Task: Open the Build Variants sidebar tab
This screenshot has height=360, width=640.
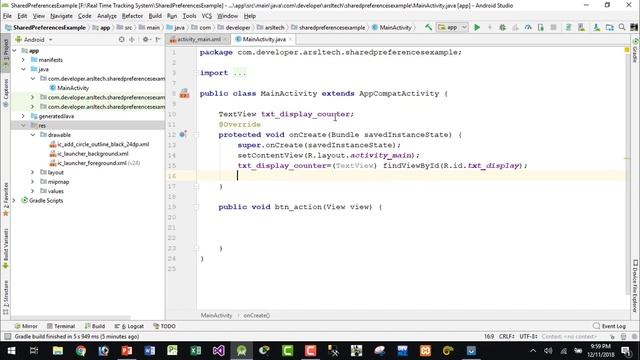Action: click(5, 248)
